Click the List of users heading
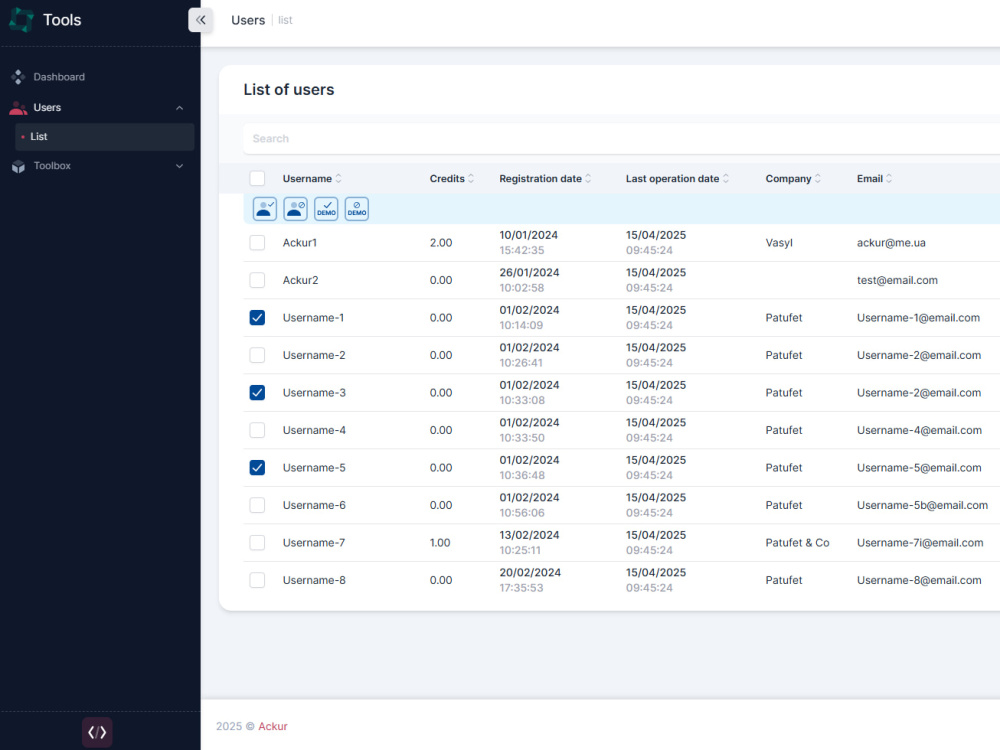The height and width of the screenshot is (750, 1000). (x=288, y=90)
